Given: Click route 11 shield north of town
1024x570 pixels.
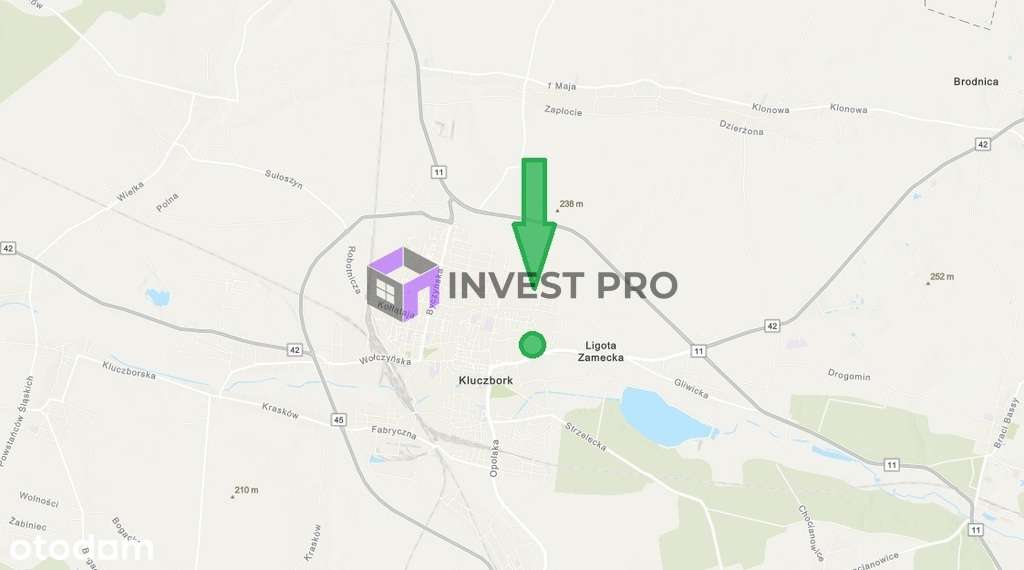Looking at the screenshot, I should (x=438, y=172).
